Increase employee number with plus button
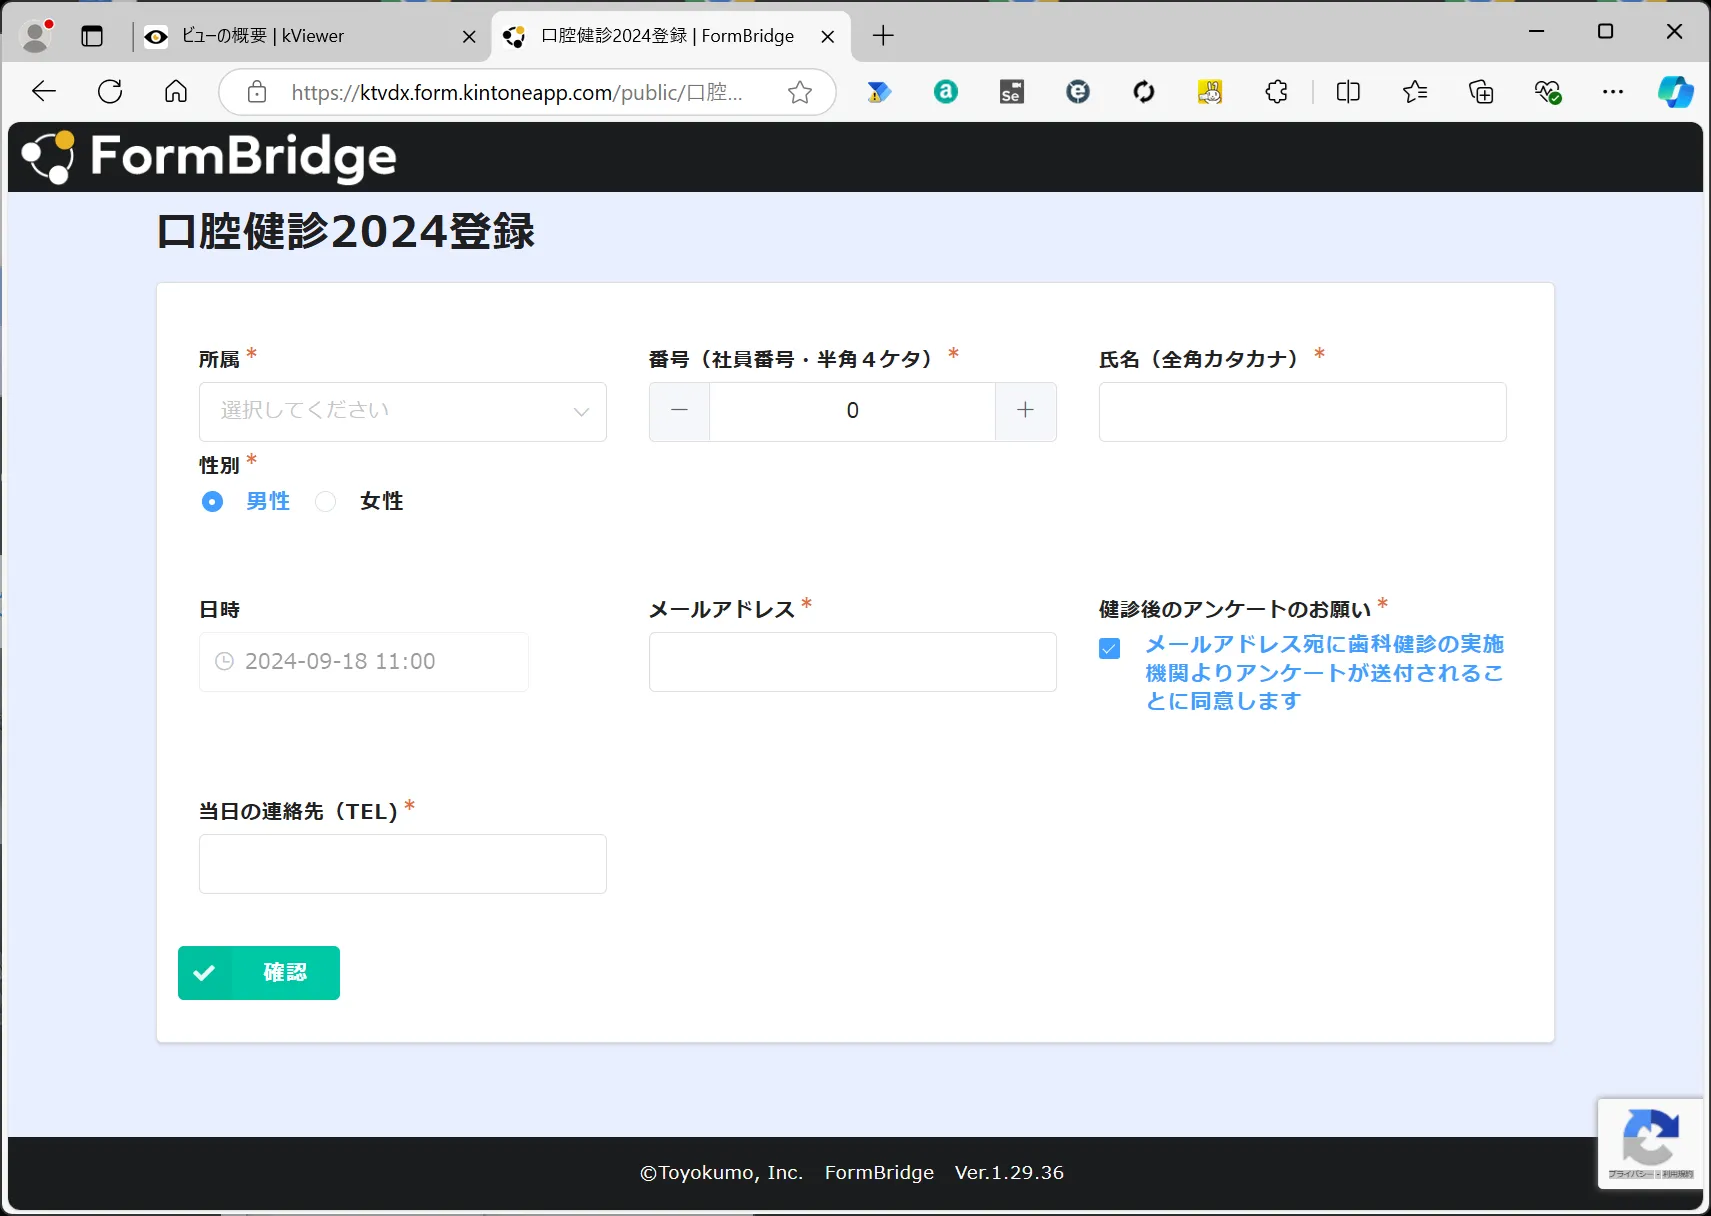This screenshot has width=1711, height=1216. [1025, 411]
